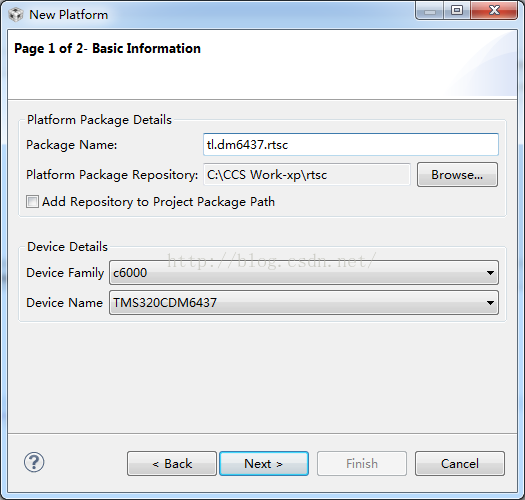This screenshot has width=525, height=500.
Task: Click the arrow on Device Name dropdown
Action: coord(490,303)
